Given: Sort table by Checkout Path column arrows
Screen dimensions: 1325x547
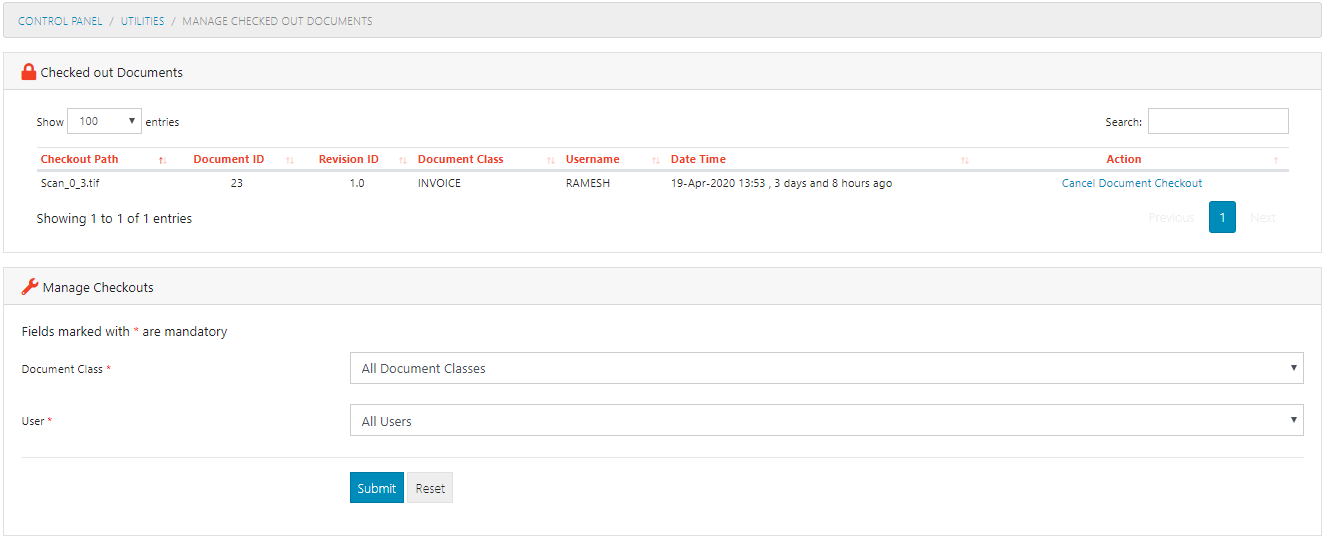Looking at the screenshot, I should pos(162,160).
